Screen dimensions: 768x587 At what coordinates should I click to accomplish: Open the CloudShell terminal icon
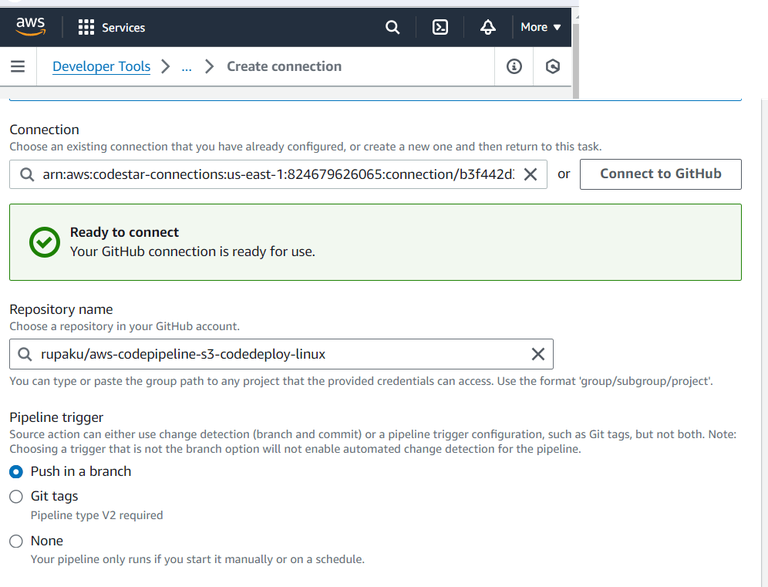pyautogui.click(x=440, y=27)
